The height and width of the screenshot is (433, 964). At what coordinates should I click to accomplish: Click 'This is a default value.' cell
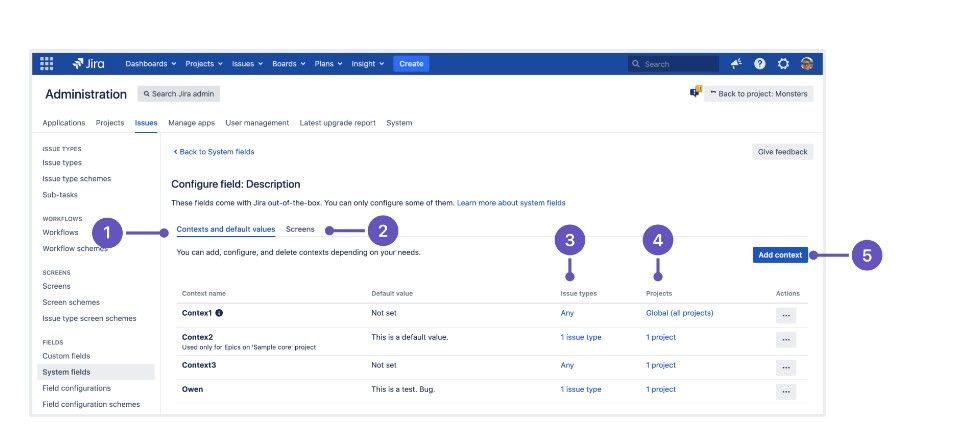(x=410, y=337)
